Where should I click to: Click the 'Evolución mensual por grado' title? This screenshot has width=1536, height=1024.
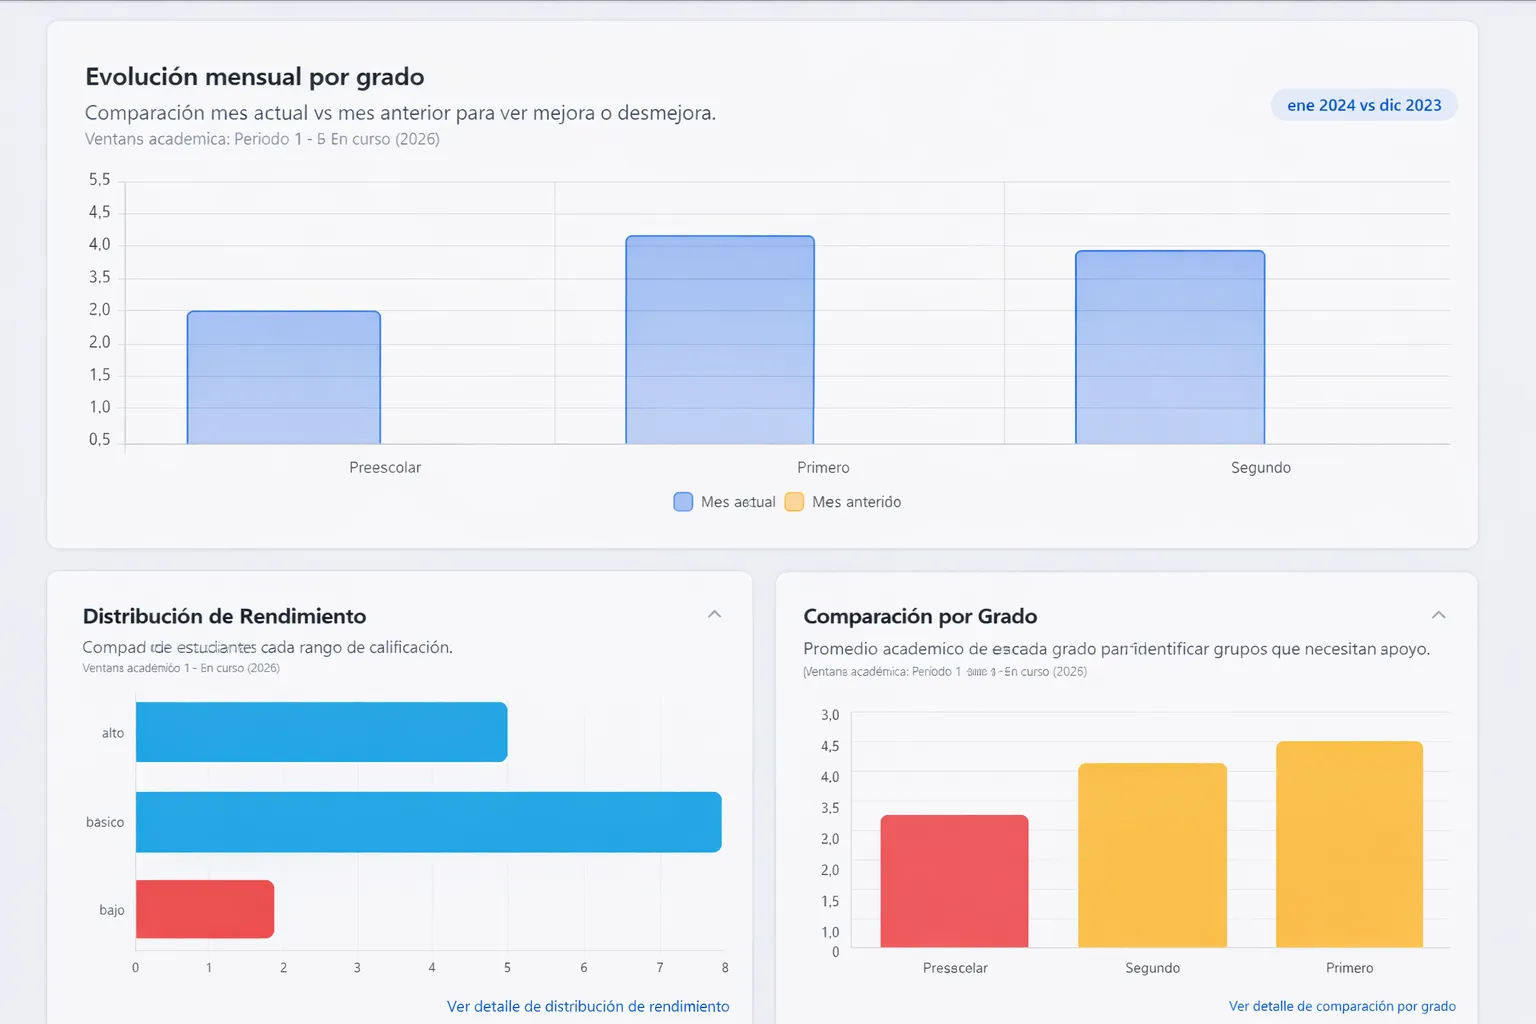coord(254,76)
